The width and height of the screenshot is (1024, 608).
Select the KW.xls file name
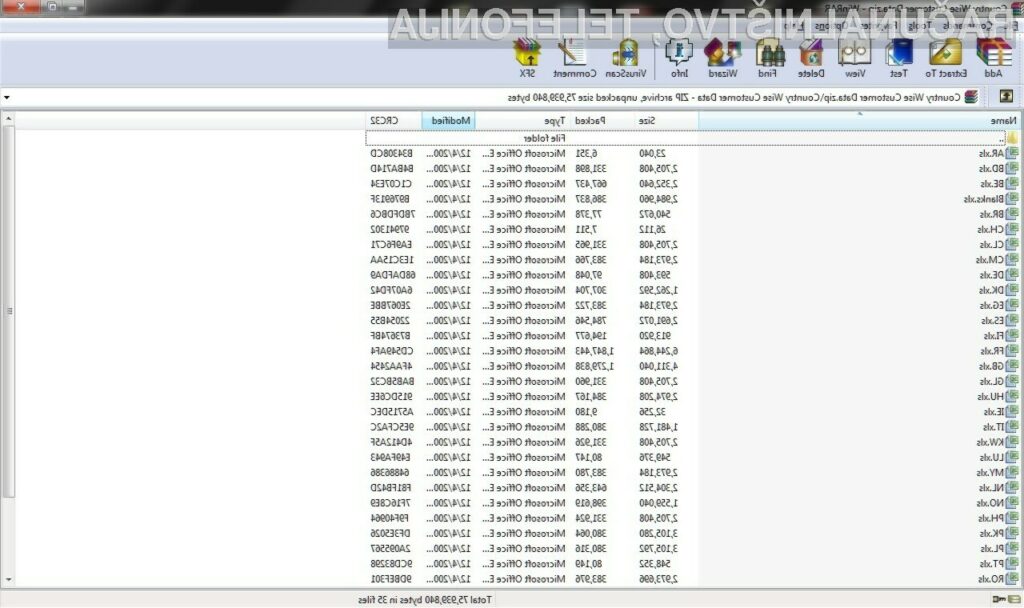990,442
